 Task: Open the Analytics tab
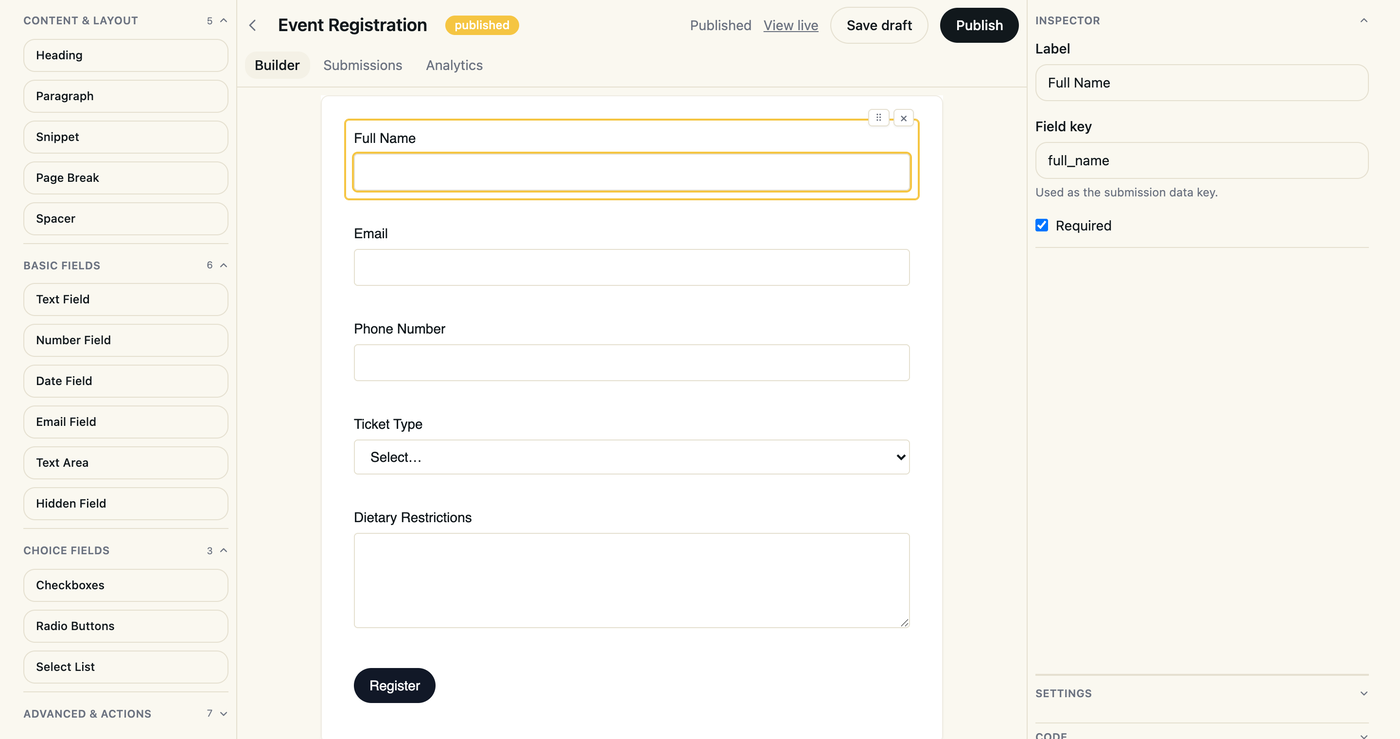click(454, 65)
